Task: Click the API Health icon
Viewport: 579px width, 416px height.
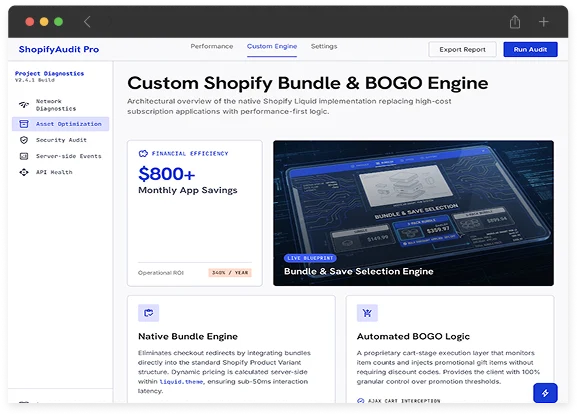Action: pyautogui.click(x=24, y=172)
